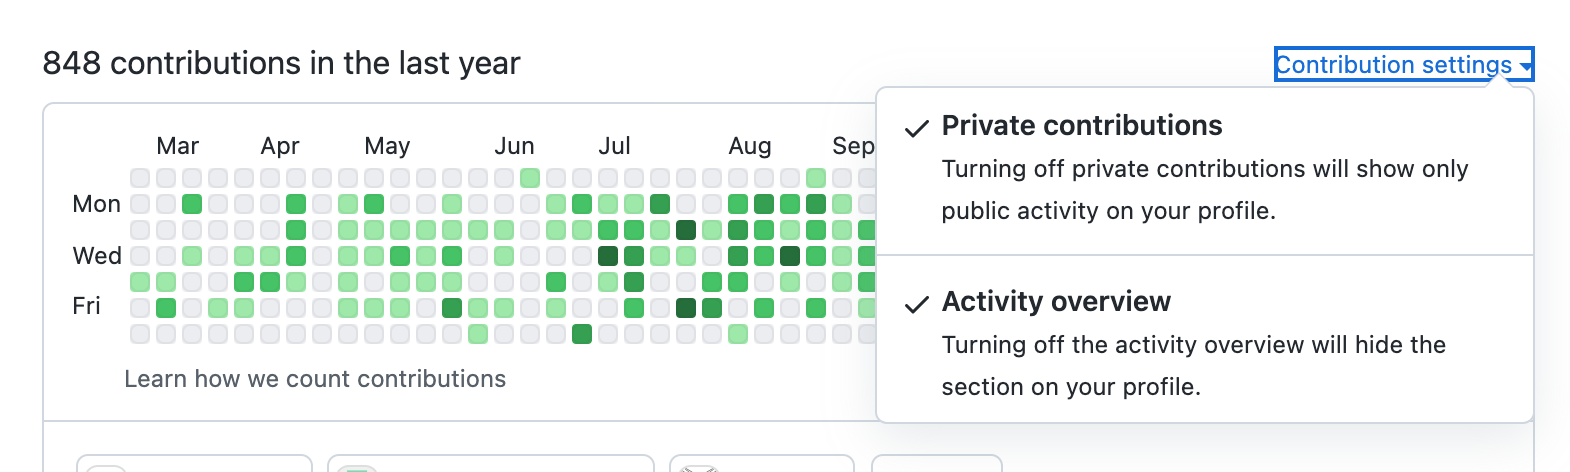Open the partially visible card with crossed-lines avatar

(x=762, y=463)
